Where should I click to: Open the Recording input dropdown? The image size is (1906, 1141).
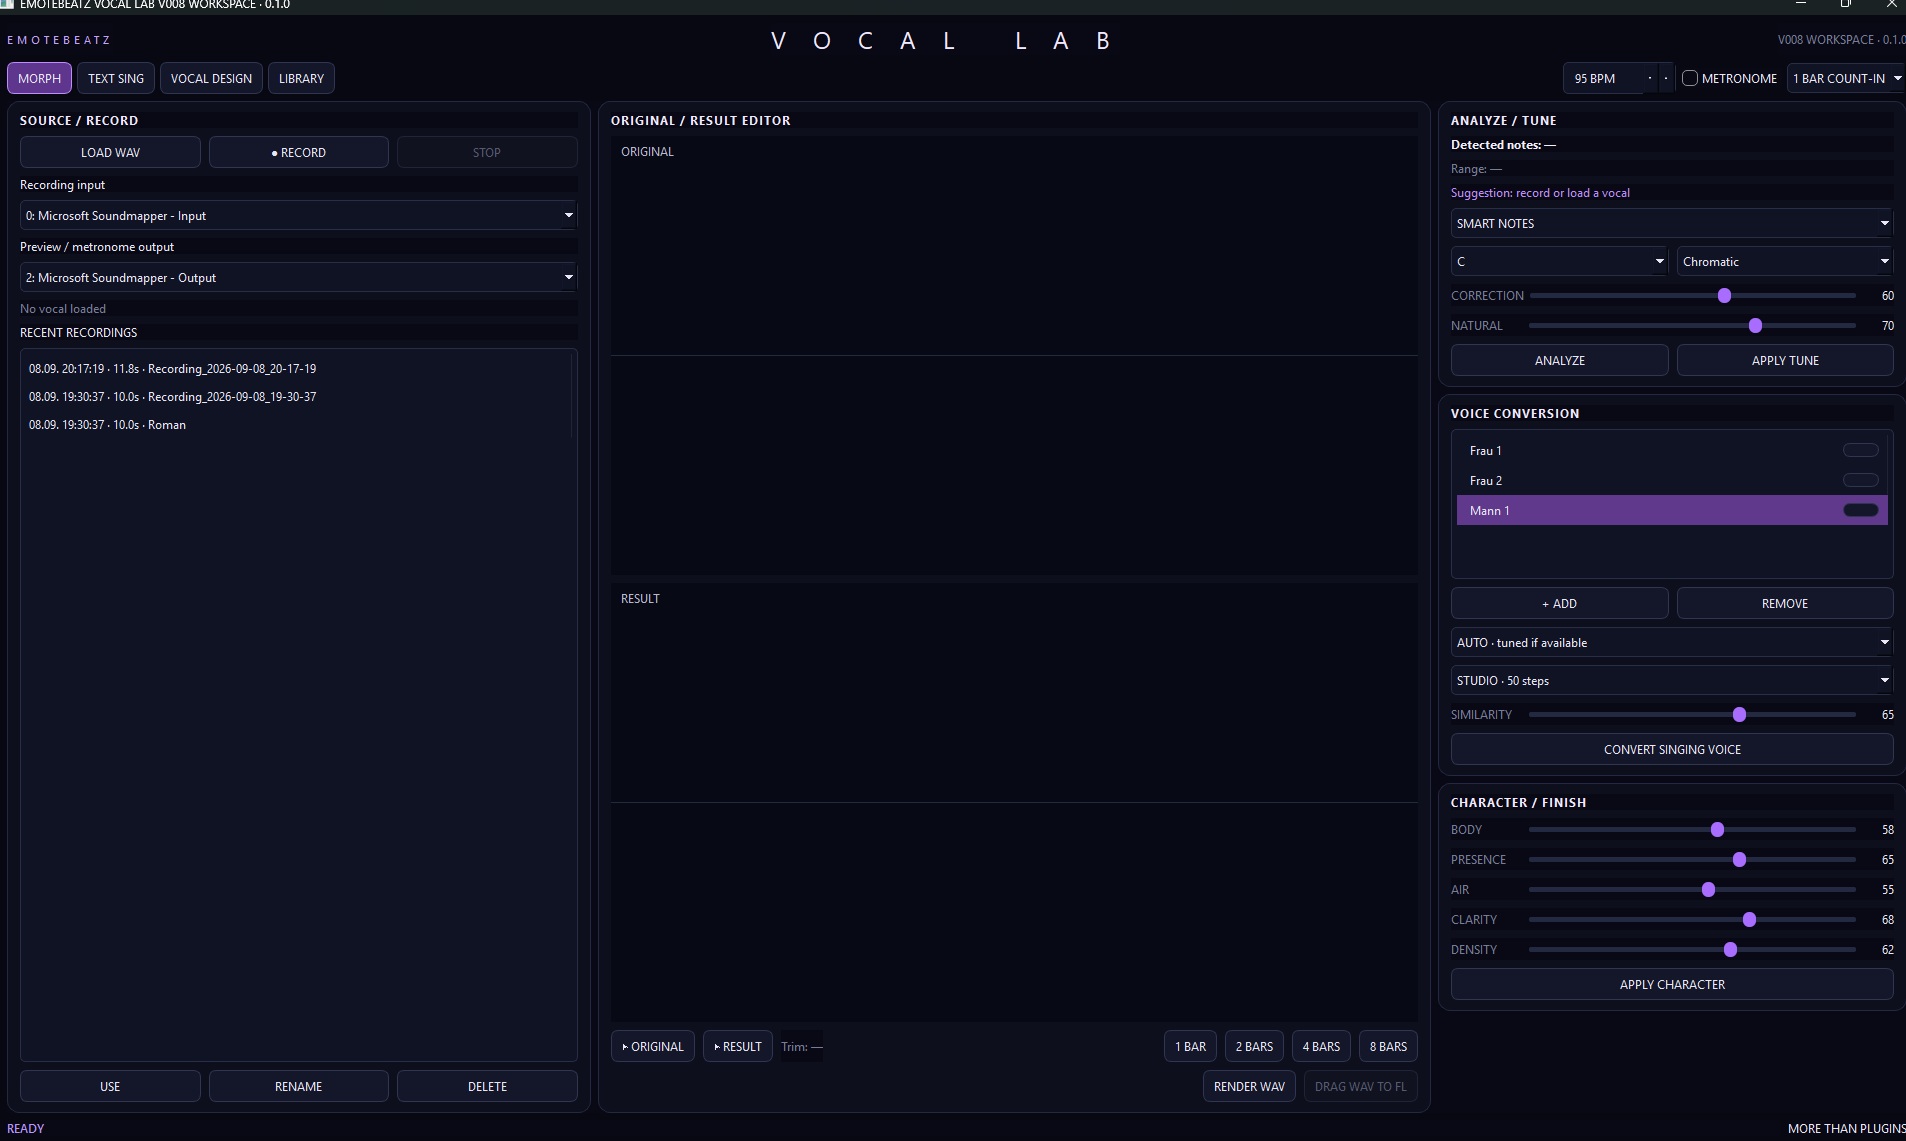point(299,215)
